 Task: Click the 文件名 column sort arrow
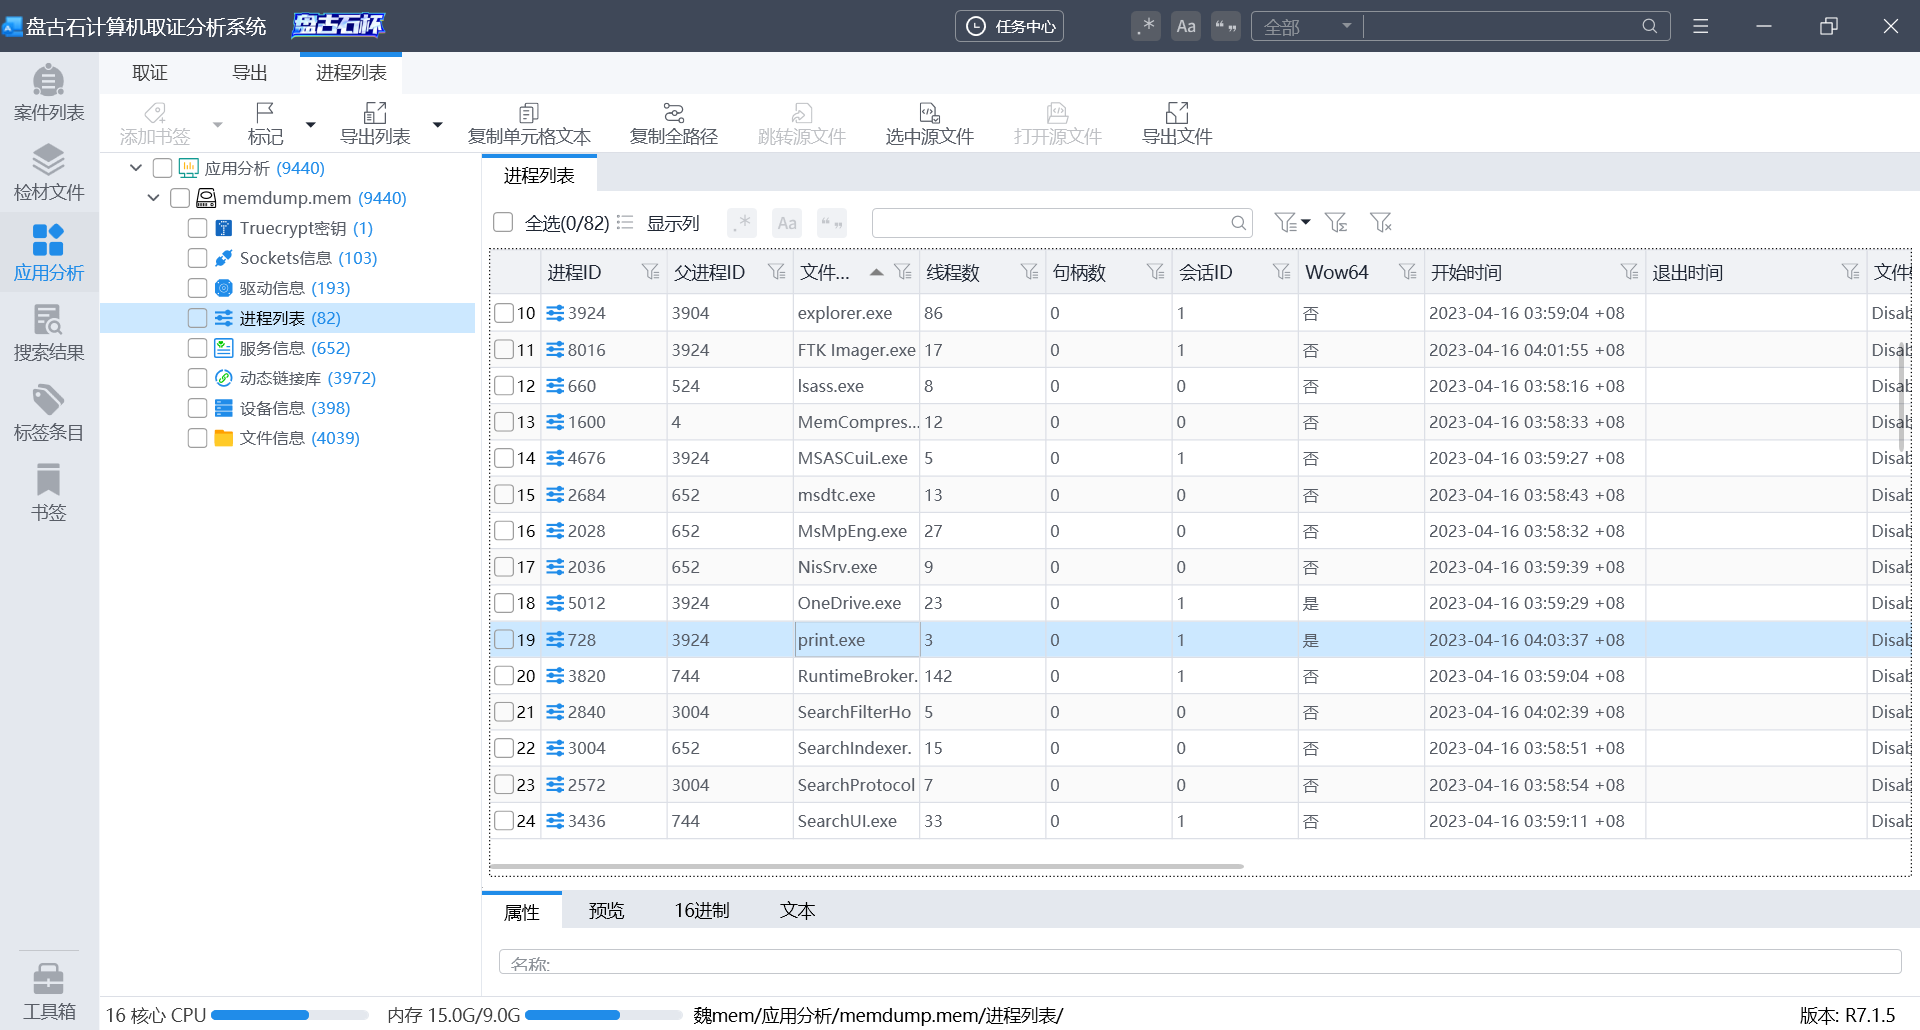pyautogui.click(x=876, y=272)
